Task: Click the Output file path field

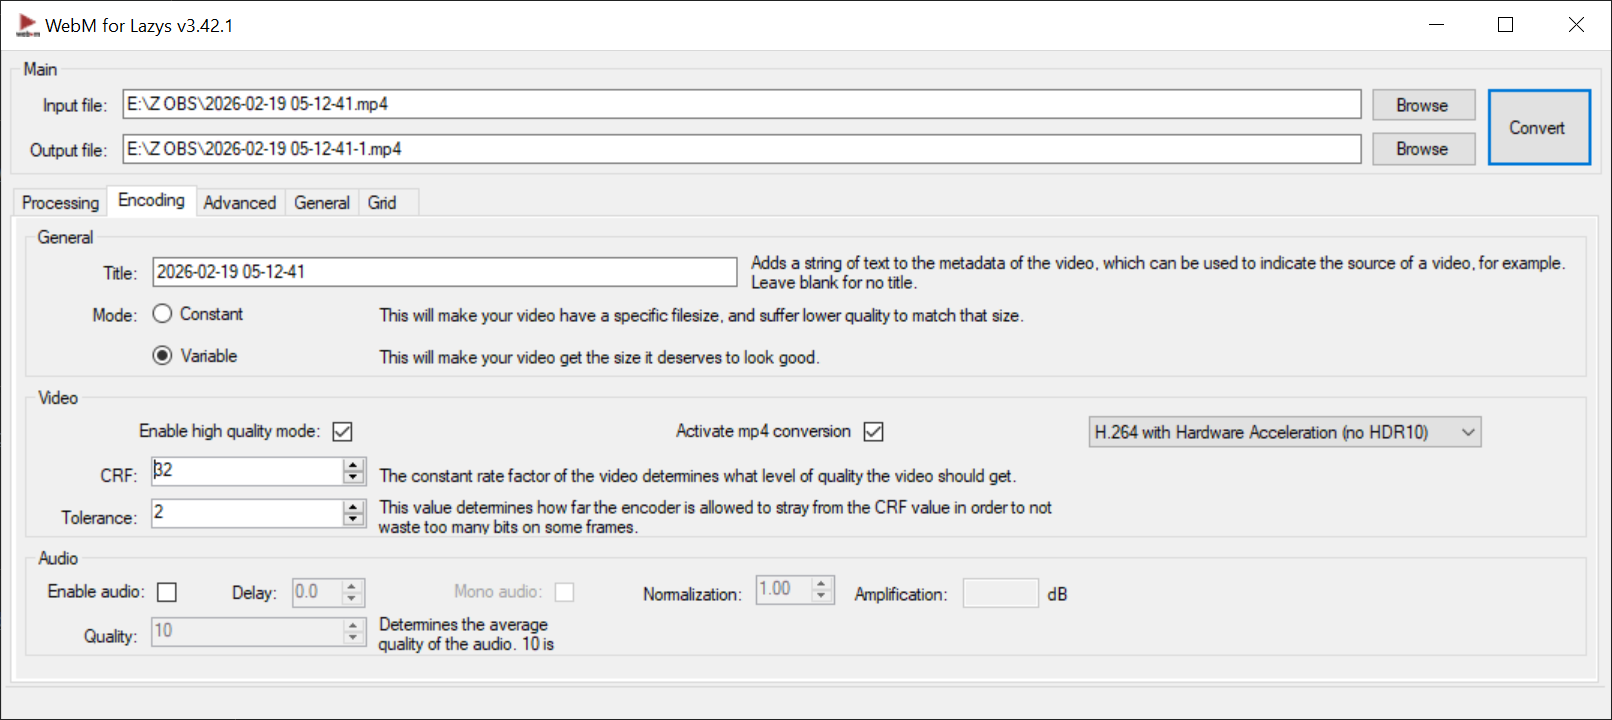Action: [742, 149]
